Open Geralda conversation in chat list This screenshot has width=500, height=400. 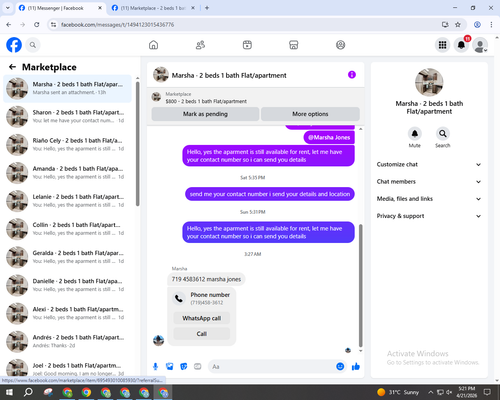click(67, 257)
